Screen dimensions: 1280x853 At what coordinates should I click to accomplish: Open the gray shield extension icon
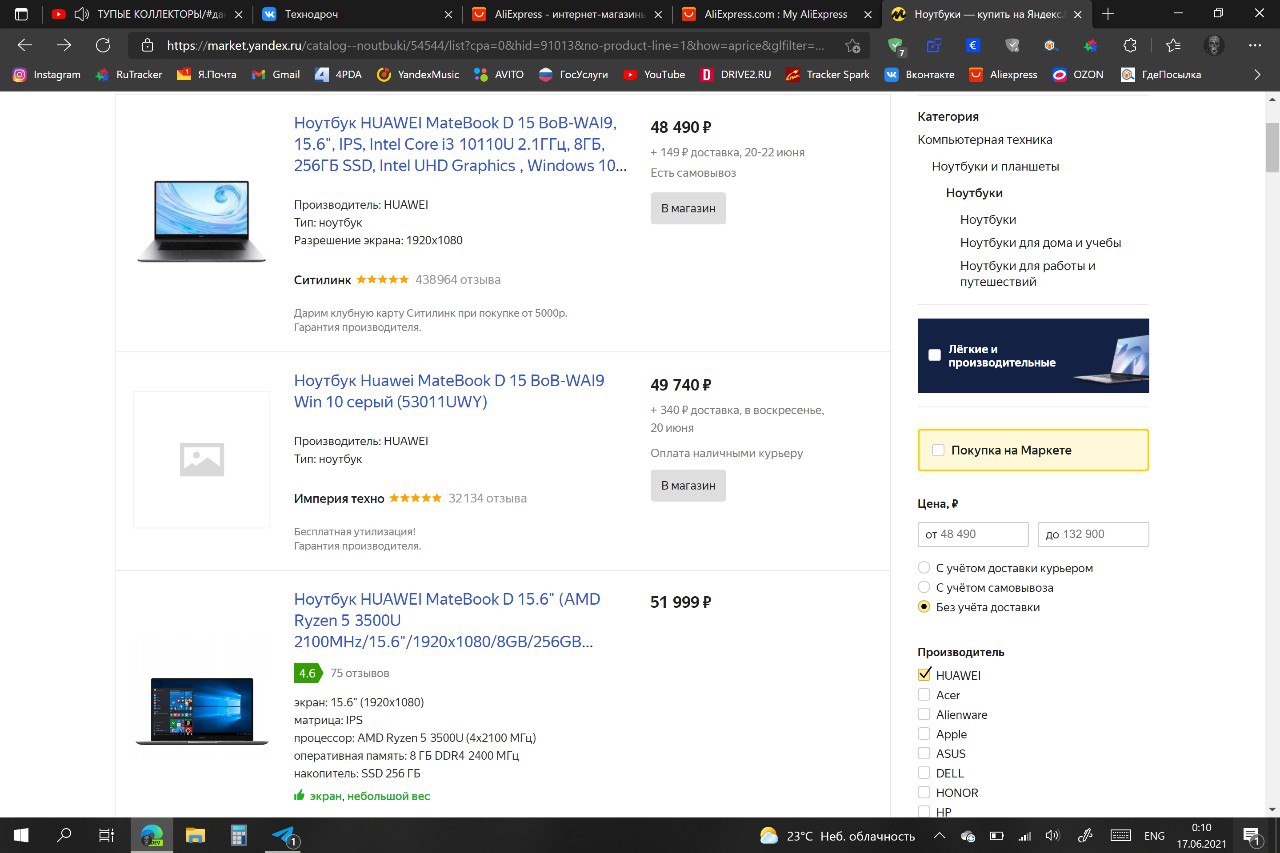1012,46
